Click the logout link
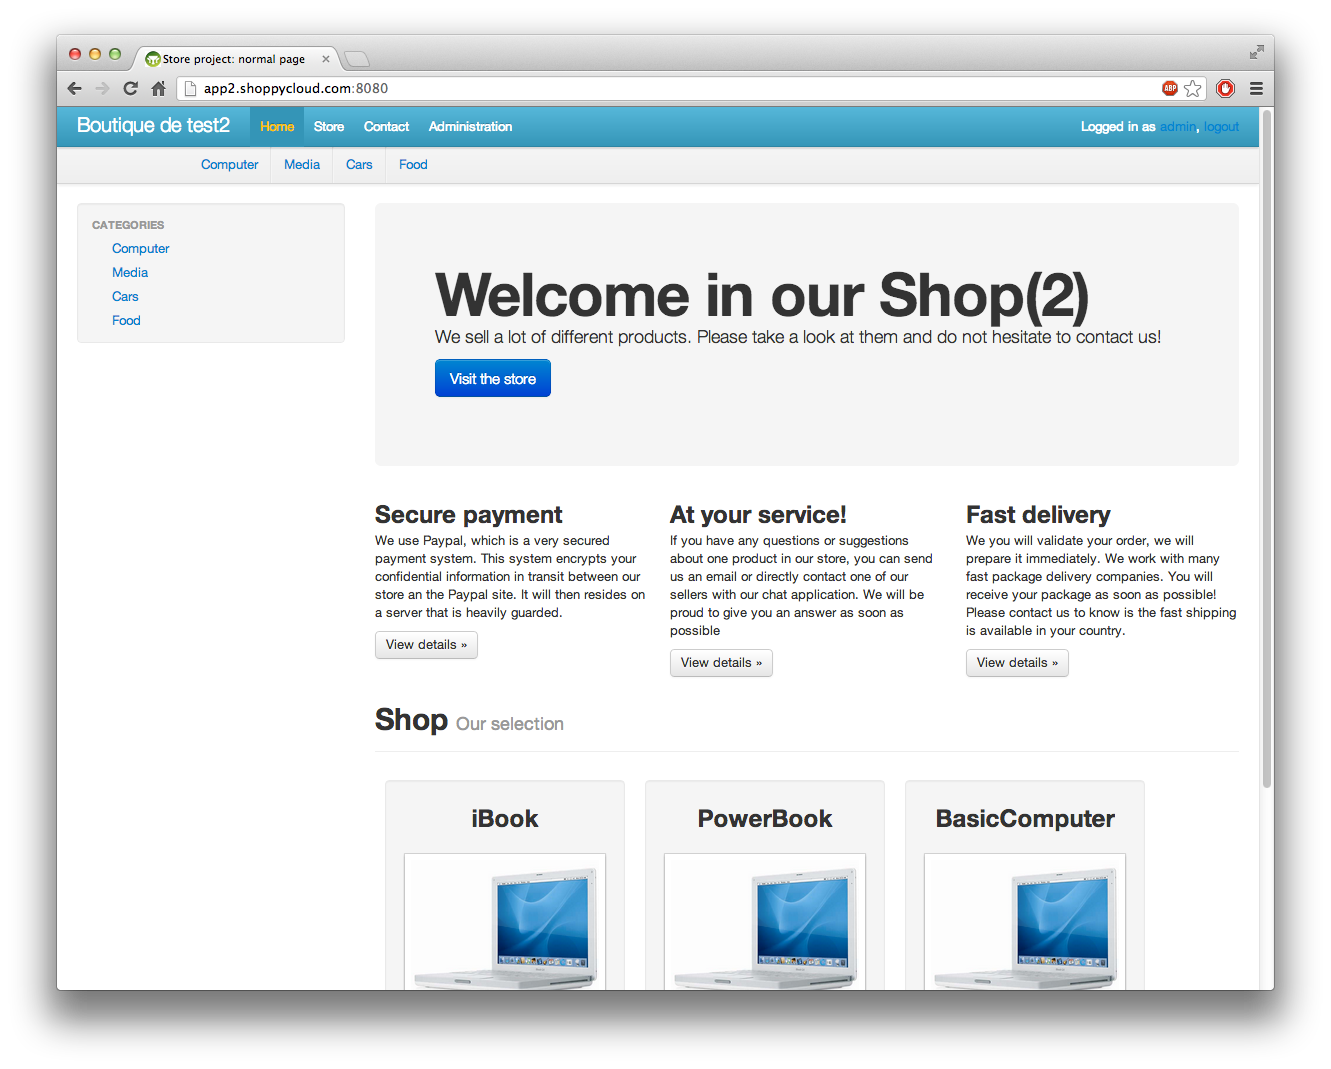The height and width of the screenshot is (1069, 1331). pyautogui.click(x=1221, y=127)
